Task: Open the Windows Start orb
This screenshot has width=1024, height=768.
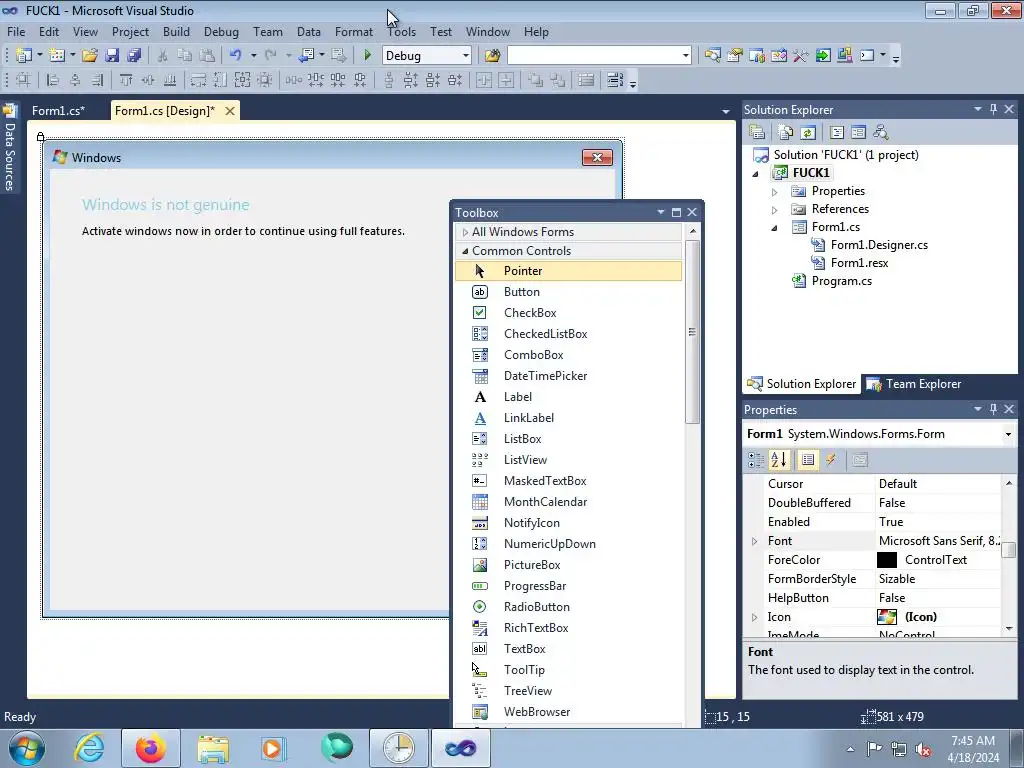Action: (27, 748)
